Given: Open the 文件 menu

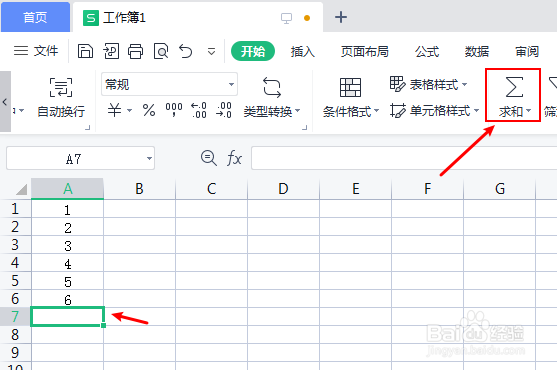Looking at the screenshot, I should click(x=36, y=51).
